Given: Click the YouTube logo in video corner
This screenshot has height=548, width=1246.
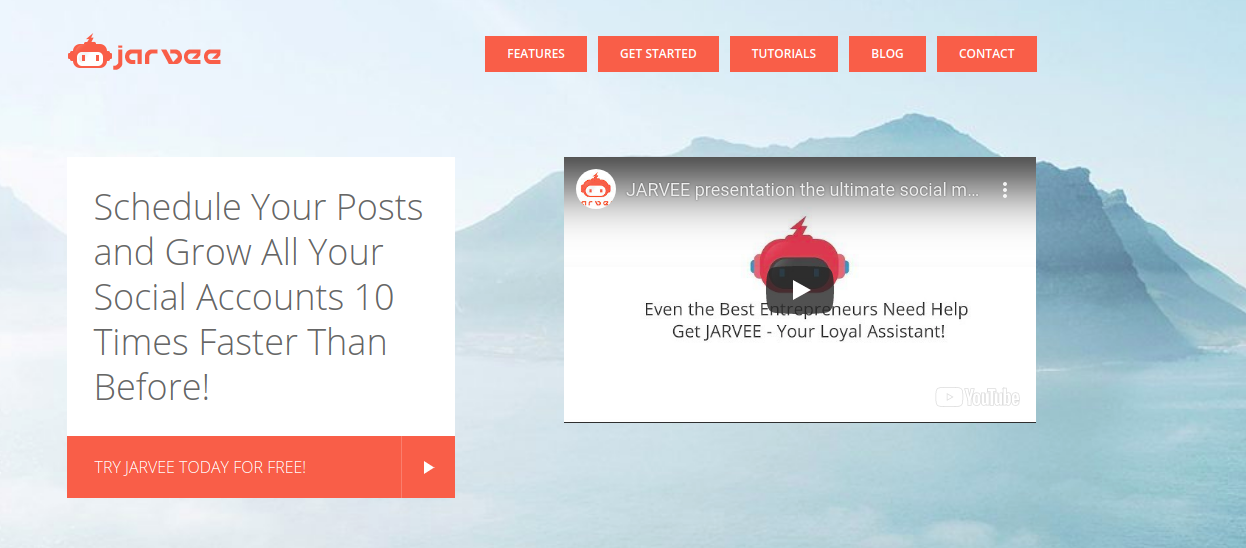Looking at the screenshot, I should (977, 397).
